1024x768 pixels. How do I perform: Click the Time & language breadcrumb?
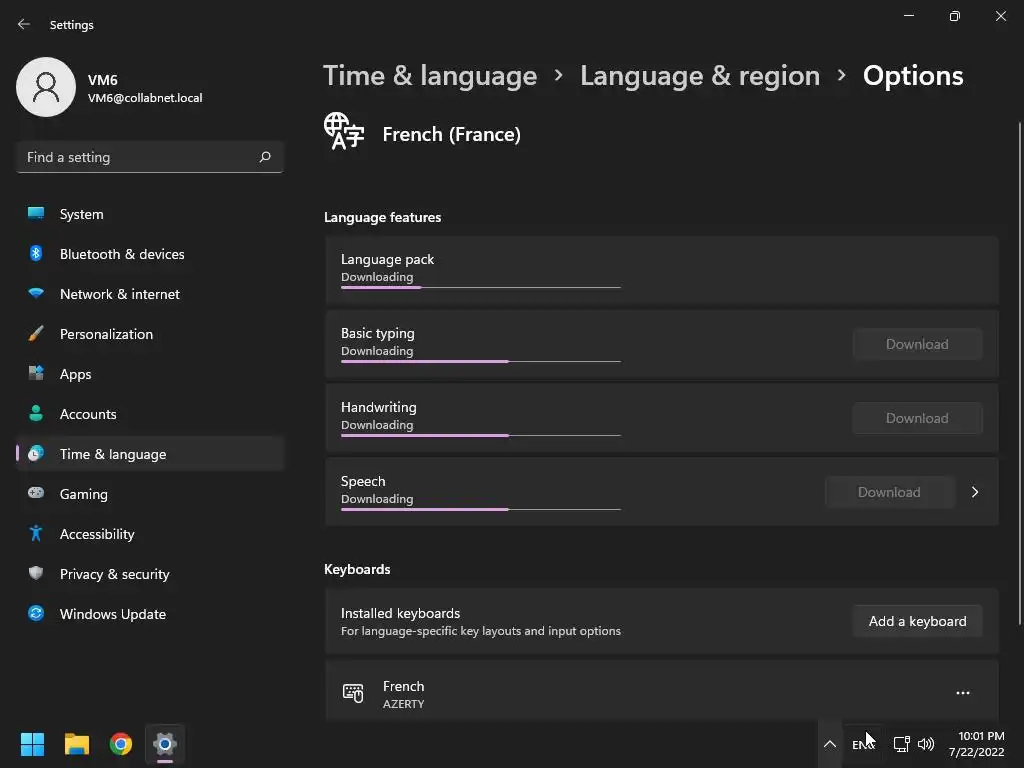click(x=430, y=76)
